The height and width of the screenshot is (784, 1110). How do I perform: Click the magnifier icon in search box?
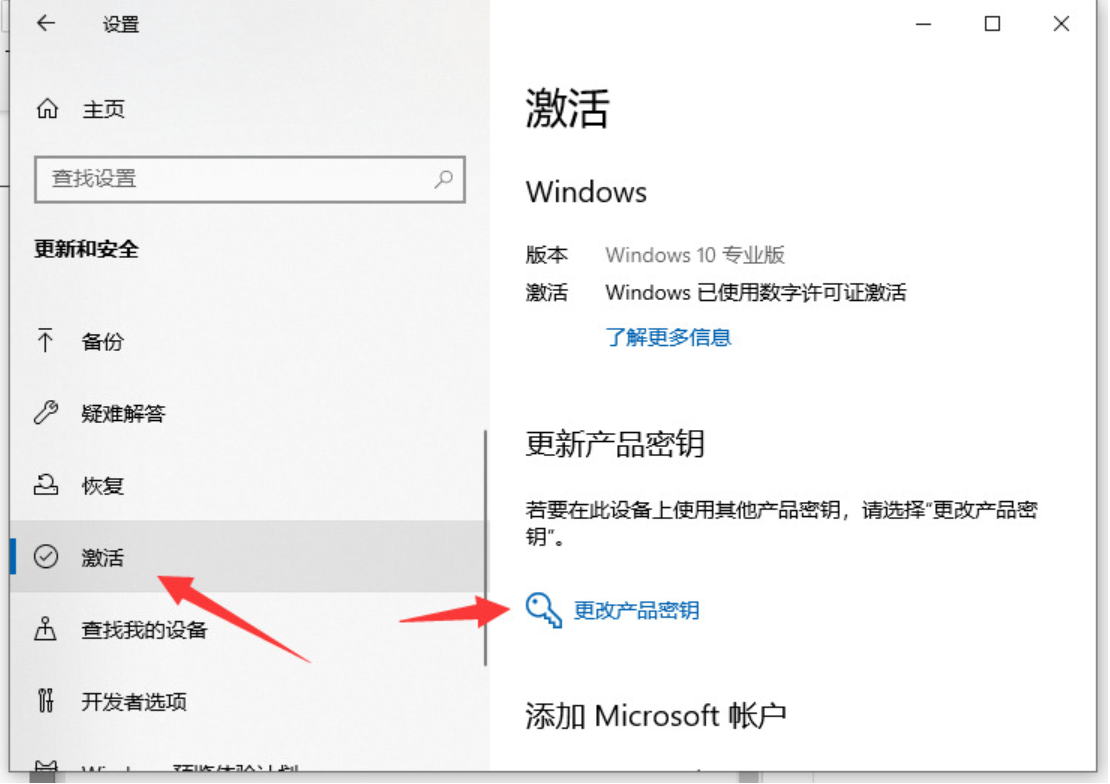point(444,179)
